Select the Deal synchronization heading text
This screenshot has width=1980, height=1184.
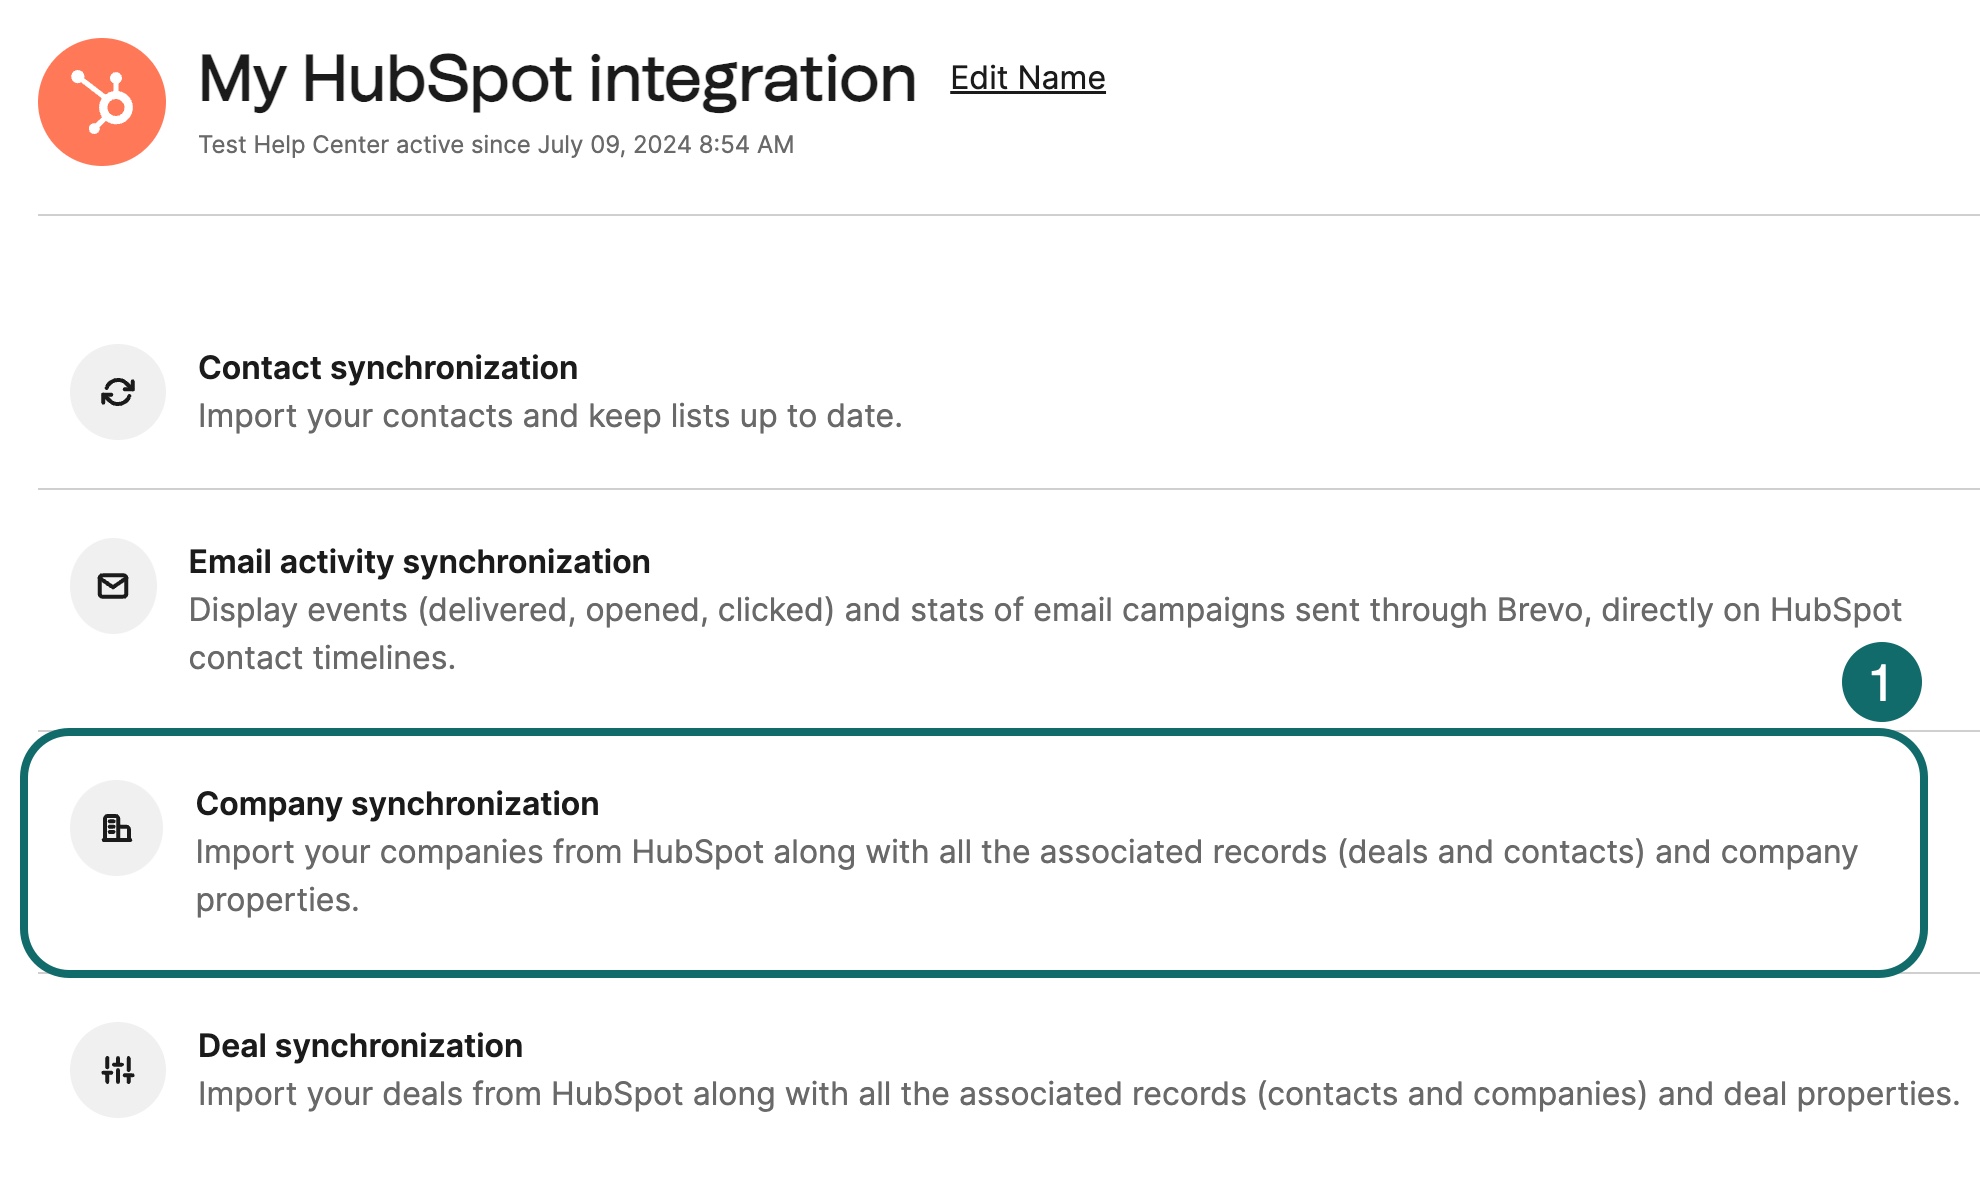(x=360, y=1045)
